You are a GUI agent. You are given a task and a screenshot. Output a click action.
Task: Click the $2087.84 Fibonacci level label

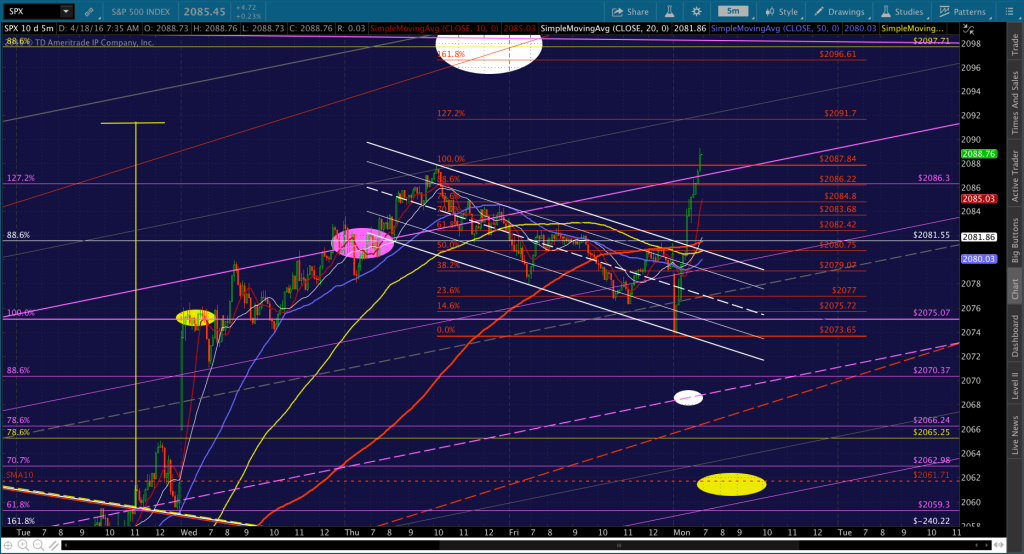[x=838, y=159]
